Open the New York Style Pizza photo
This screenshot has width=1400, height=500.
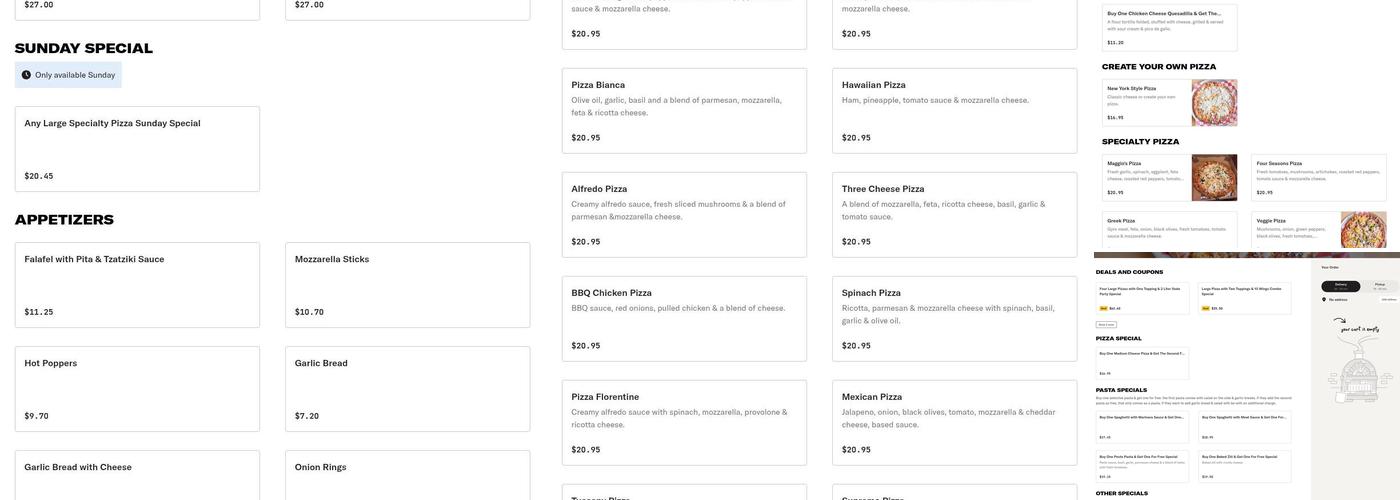coord(1214,102)
